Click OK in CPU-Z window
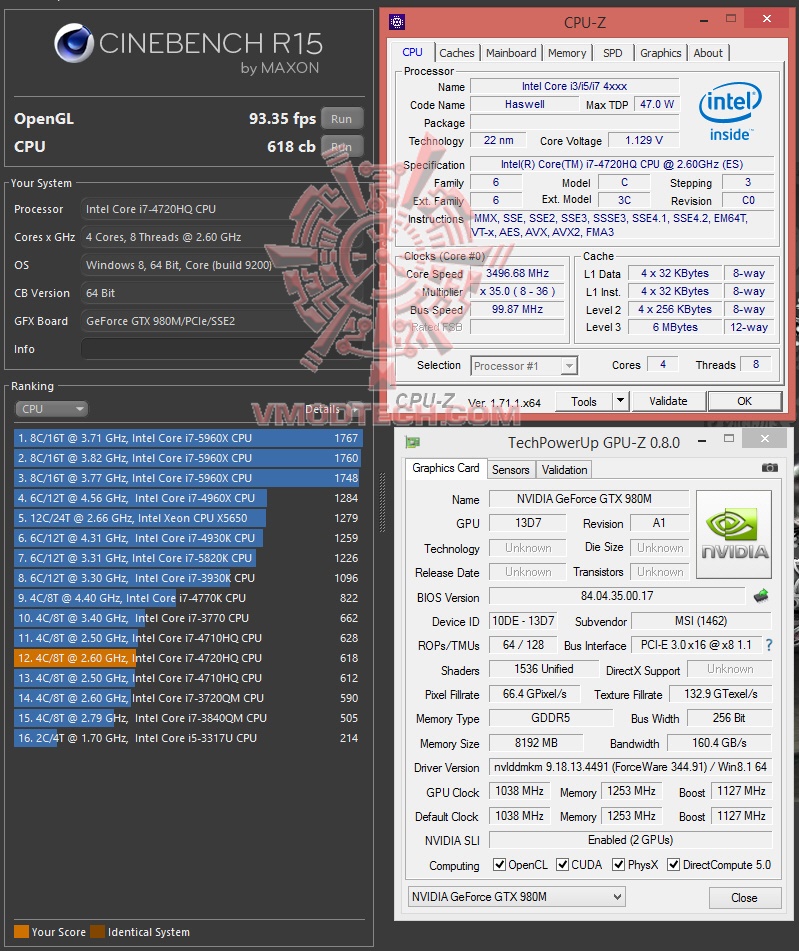799x951 pixels. click(x=744, y=401)
